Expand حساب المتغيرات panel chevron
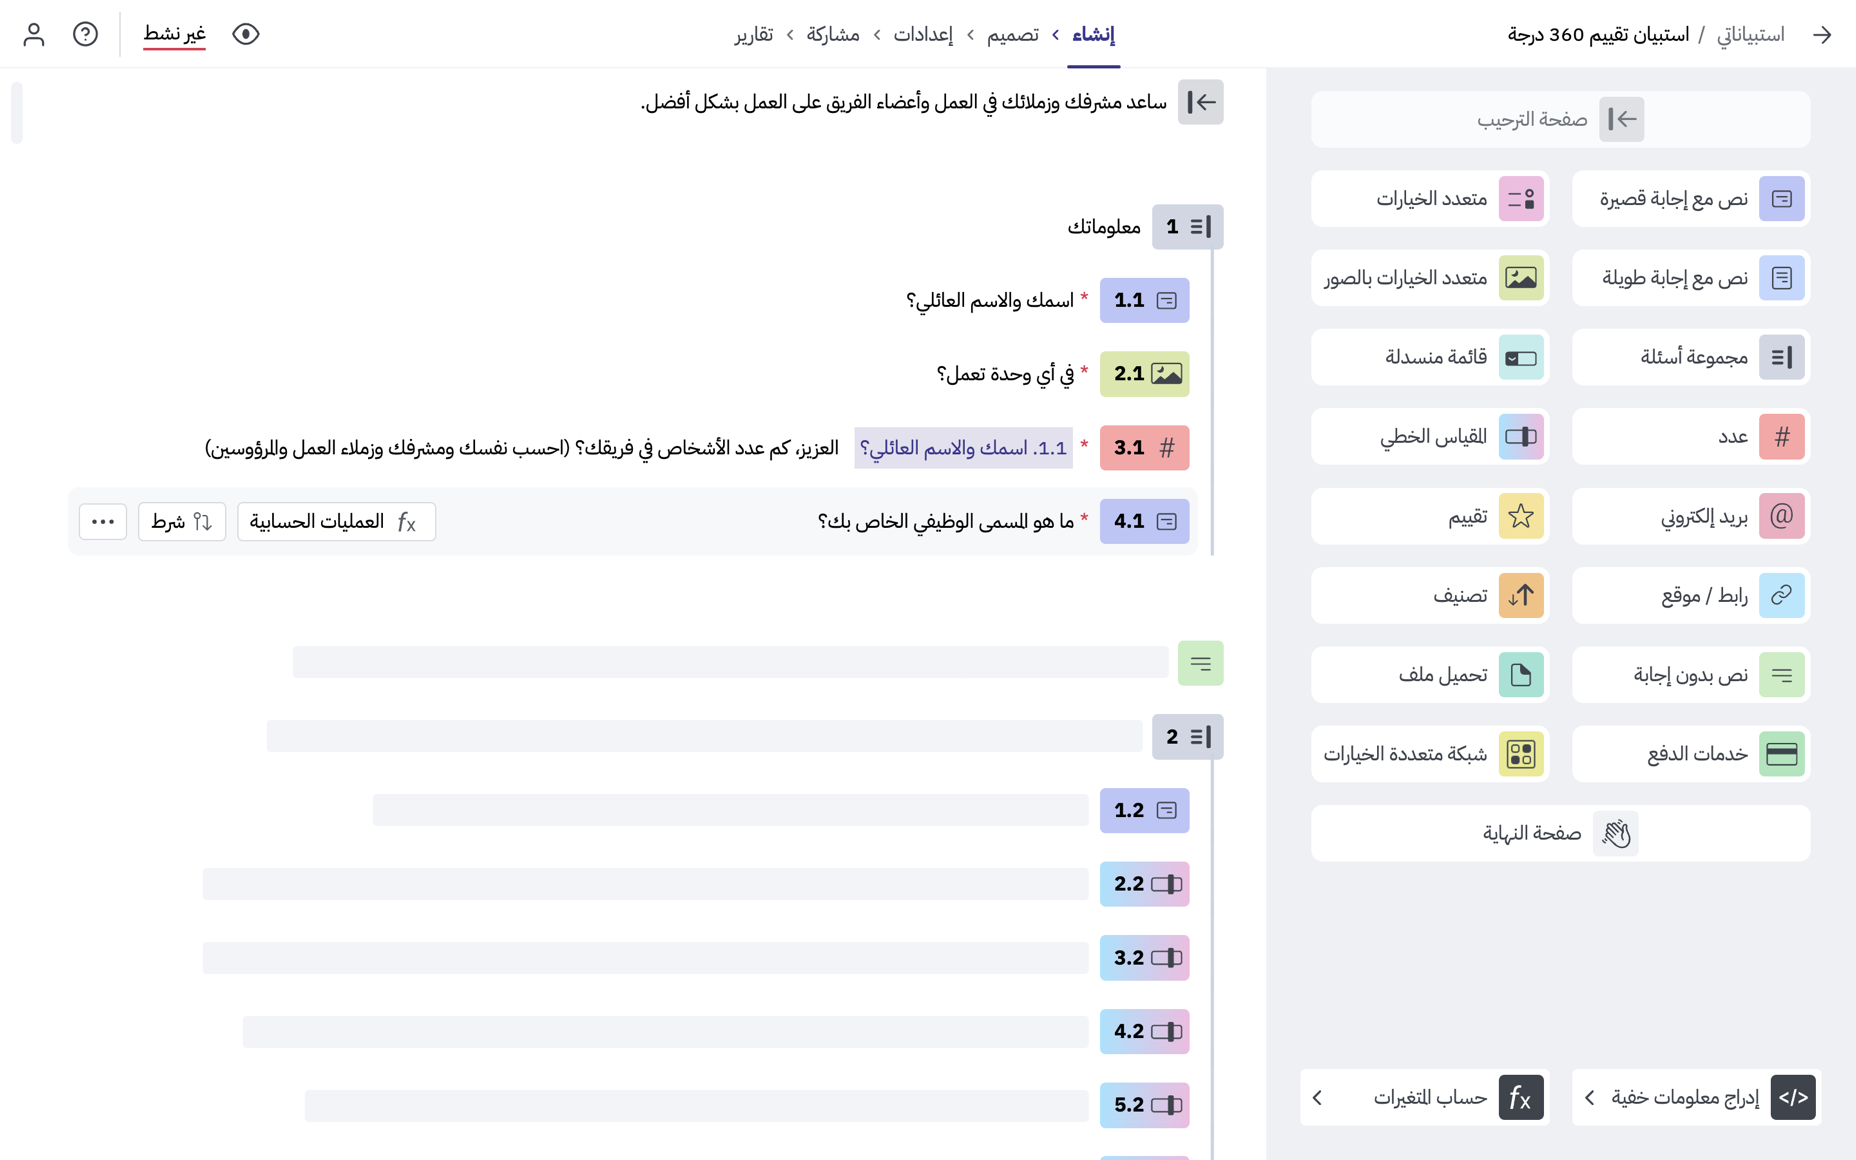This screenshot has width=1856, height=1160. pyautogui.click(x=1317, y=1097)
